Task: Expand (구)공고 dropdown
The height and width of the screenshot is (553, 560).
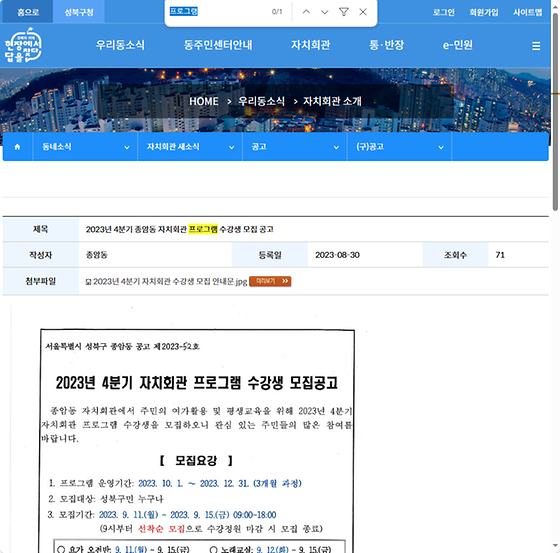Action: pyautogui.click(x=399, y=147)
